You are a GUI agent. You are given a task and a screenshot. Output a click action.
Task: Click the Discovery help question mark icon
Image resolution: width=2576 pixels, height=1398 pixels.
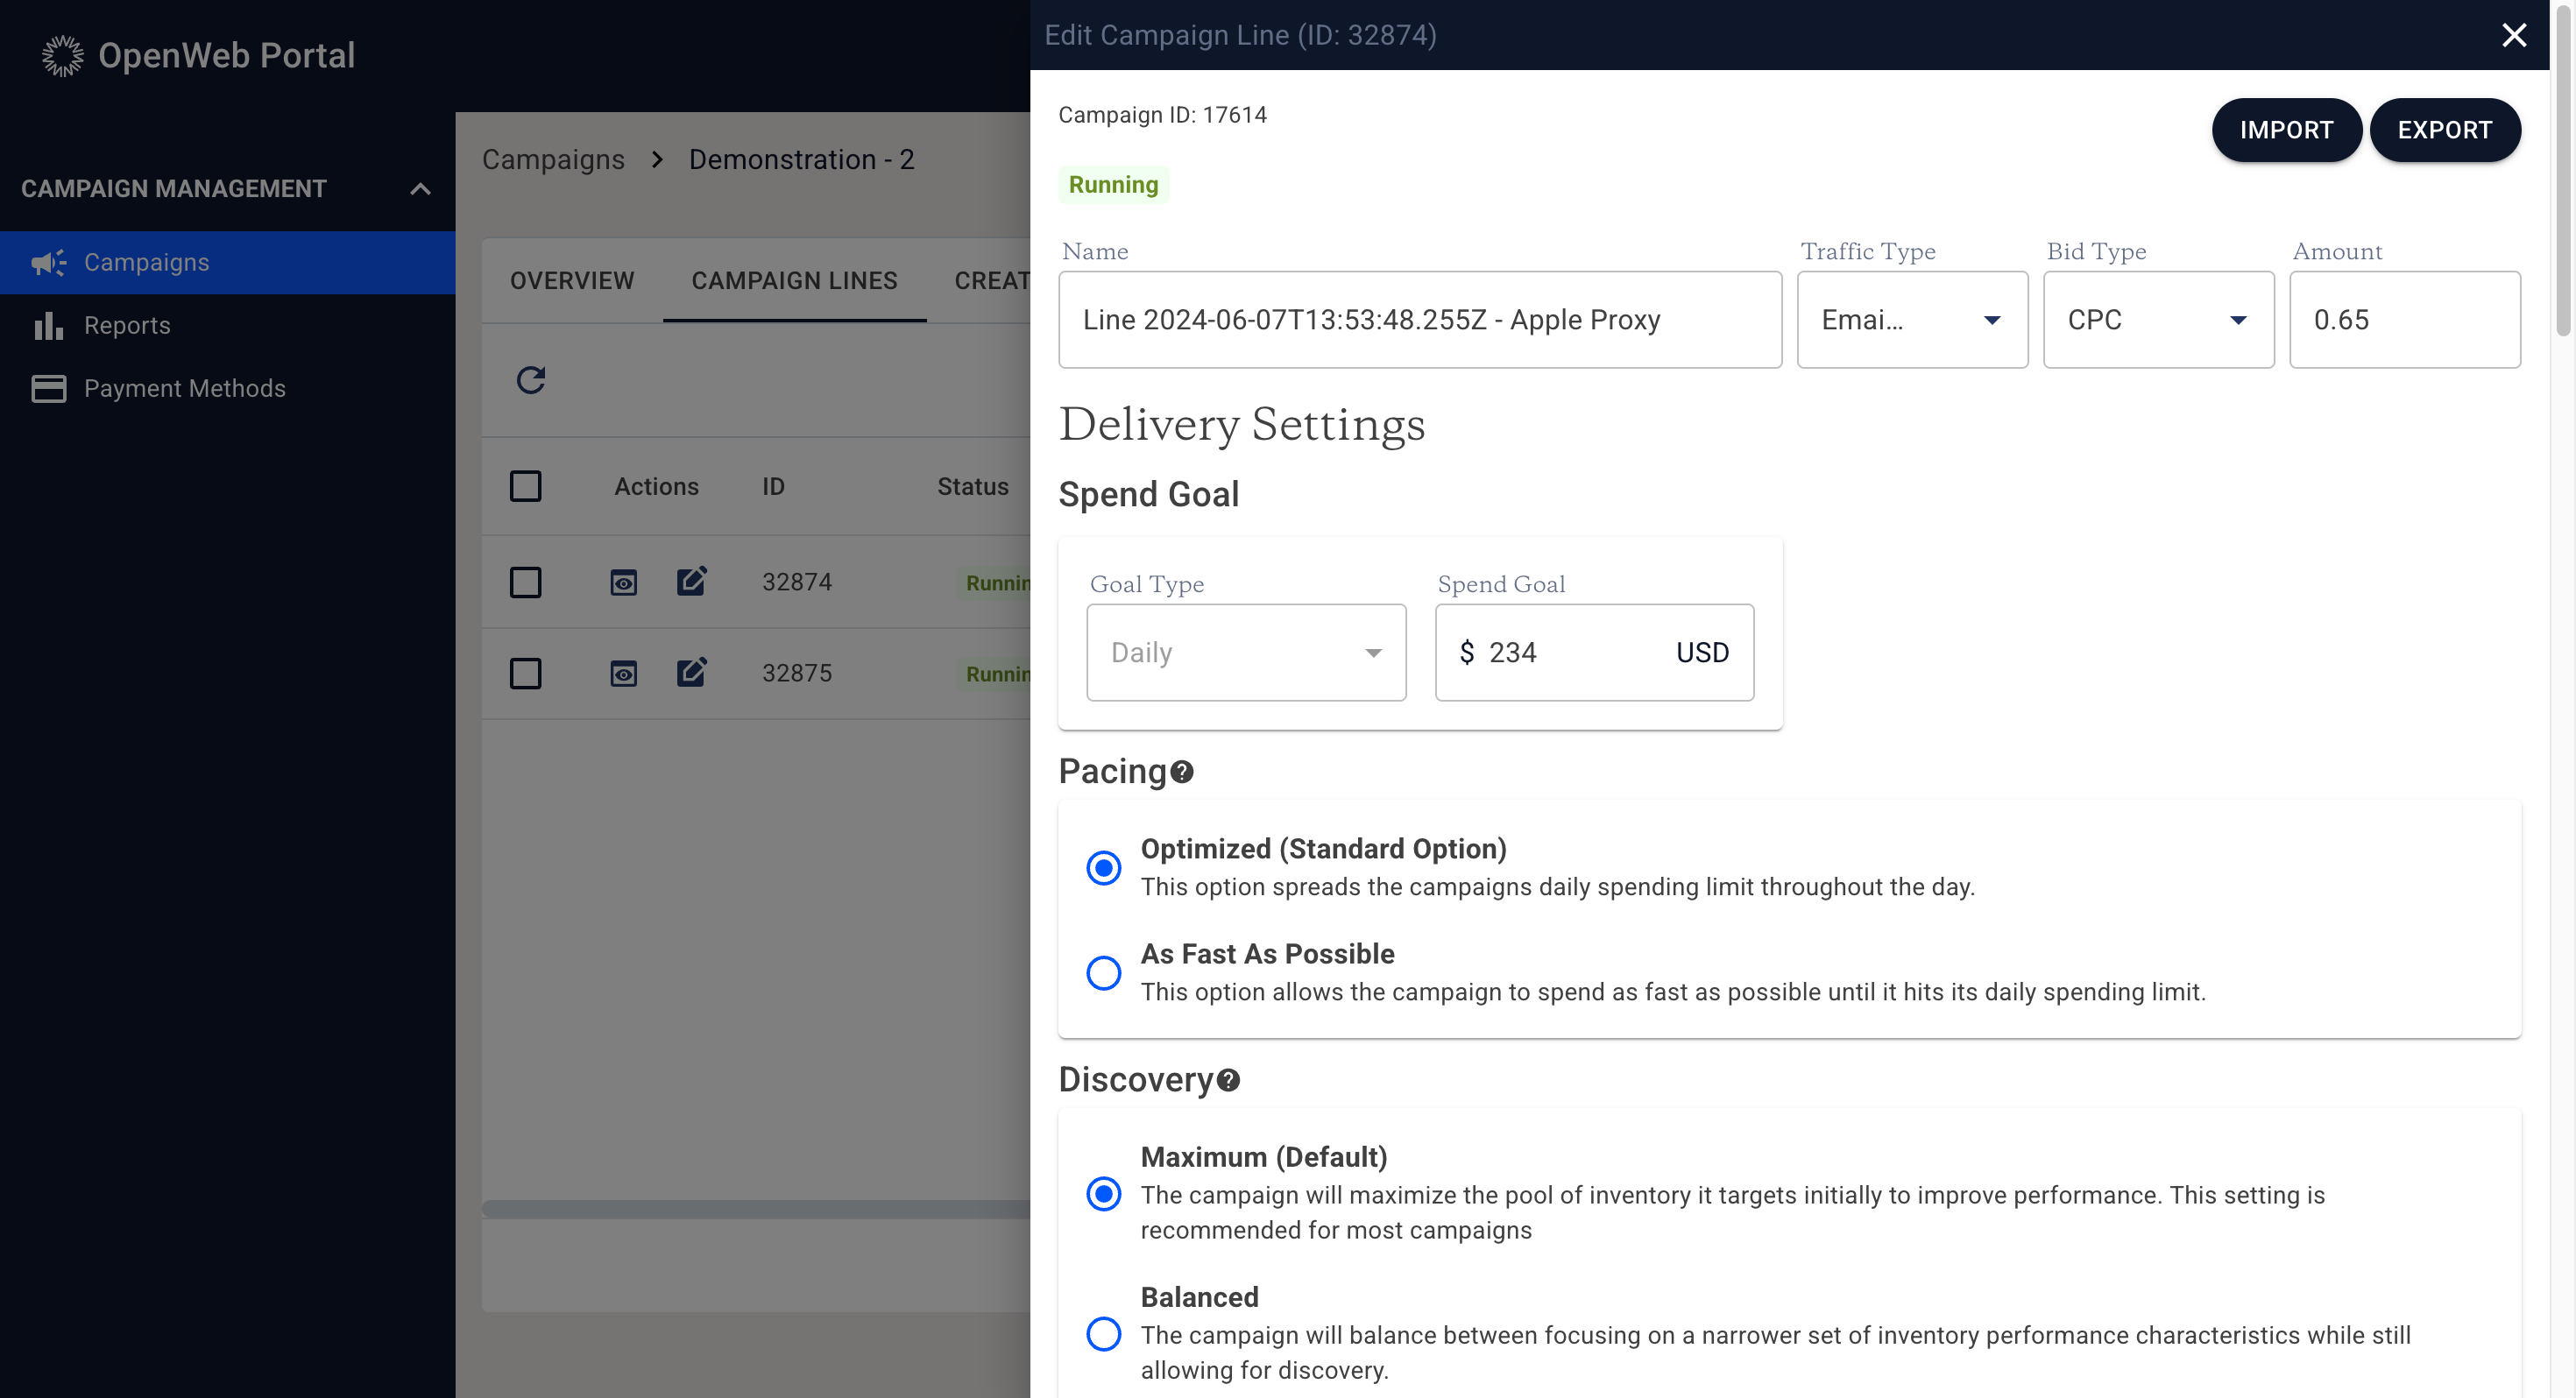tap(1228, 1080)
